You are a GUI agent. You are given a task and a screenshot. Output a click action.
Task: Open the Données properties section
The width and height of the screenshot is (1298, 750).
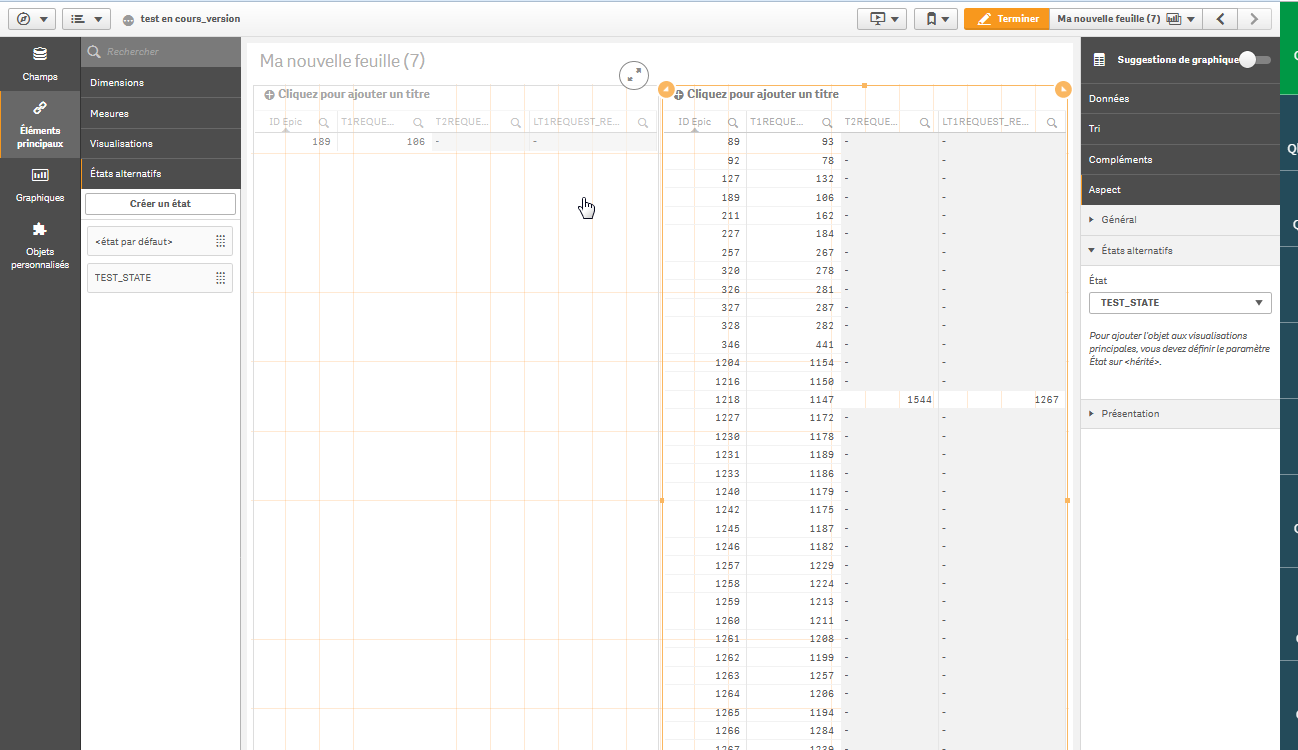(1180, 99)
